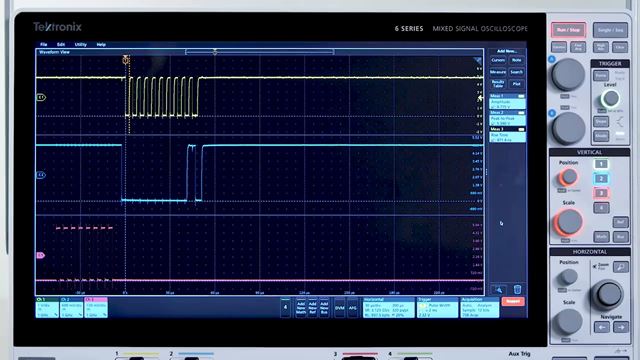The width and height of the screenshot is (640, 360).
Task: Click the Vertical Scale knob
Action: click(569, 222)
